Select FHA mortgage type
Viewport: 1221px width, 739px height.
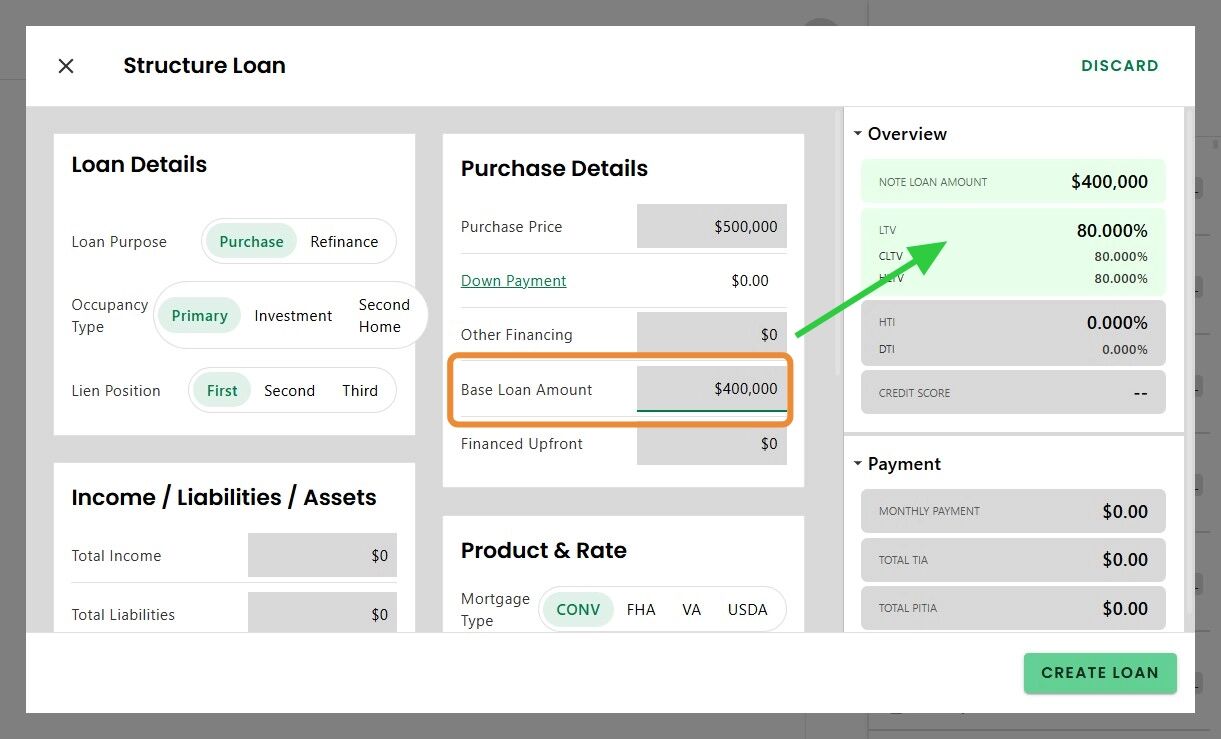pyautogui.click(x=641, y=610)
